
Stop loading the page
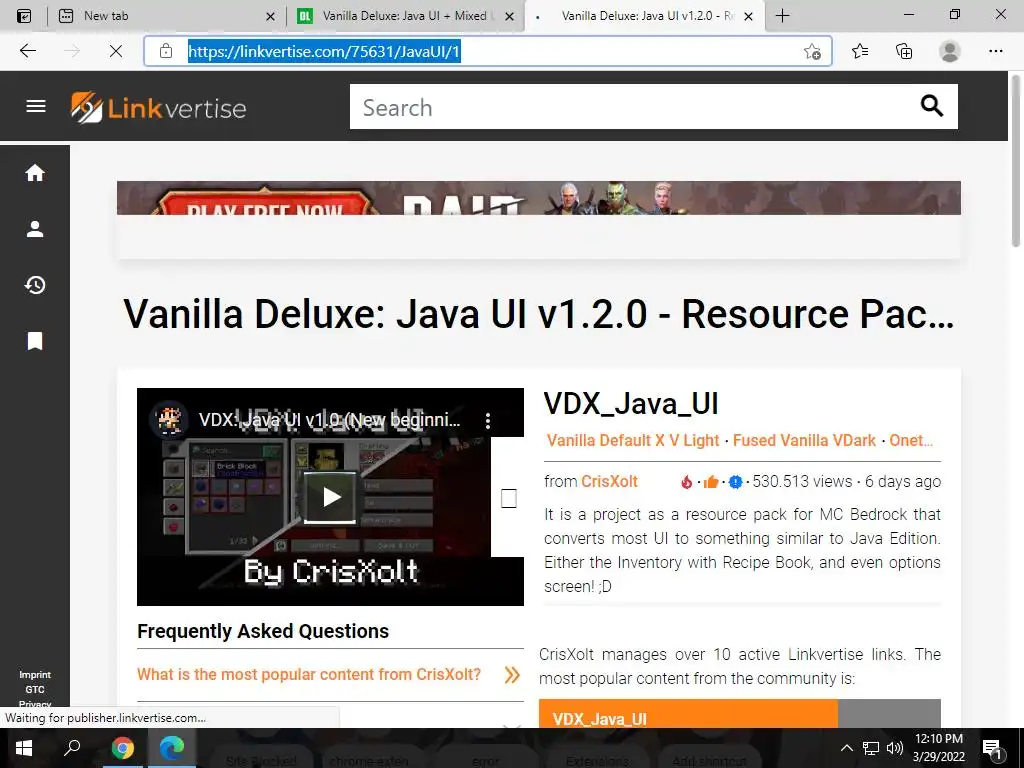[x=116, y=51]
